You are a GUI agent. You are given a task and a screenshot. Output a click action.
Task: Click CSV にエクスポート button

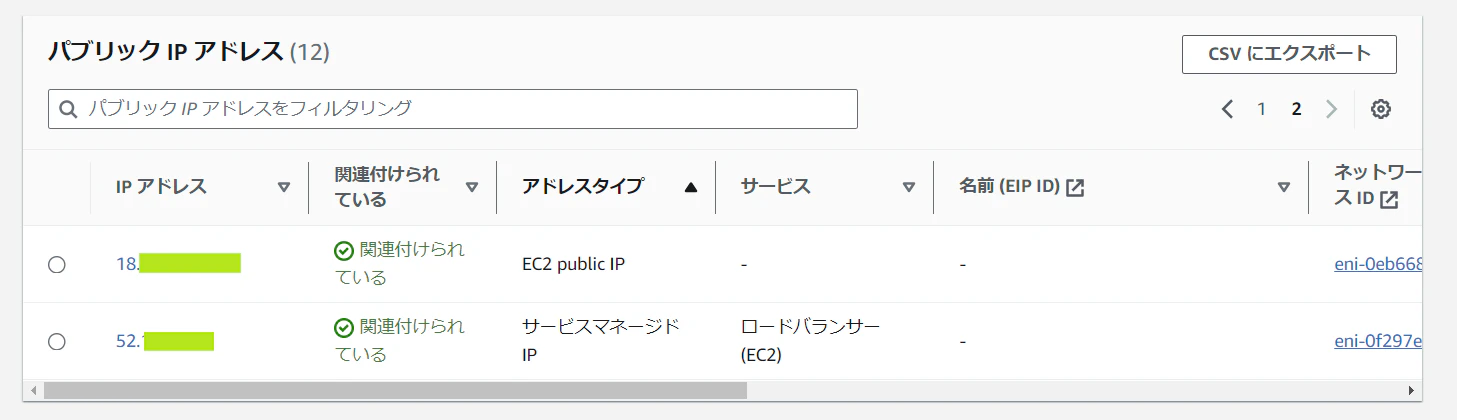click(x=1289, y=54)
